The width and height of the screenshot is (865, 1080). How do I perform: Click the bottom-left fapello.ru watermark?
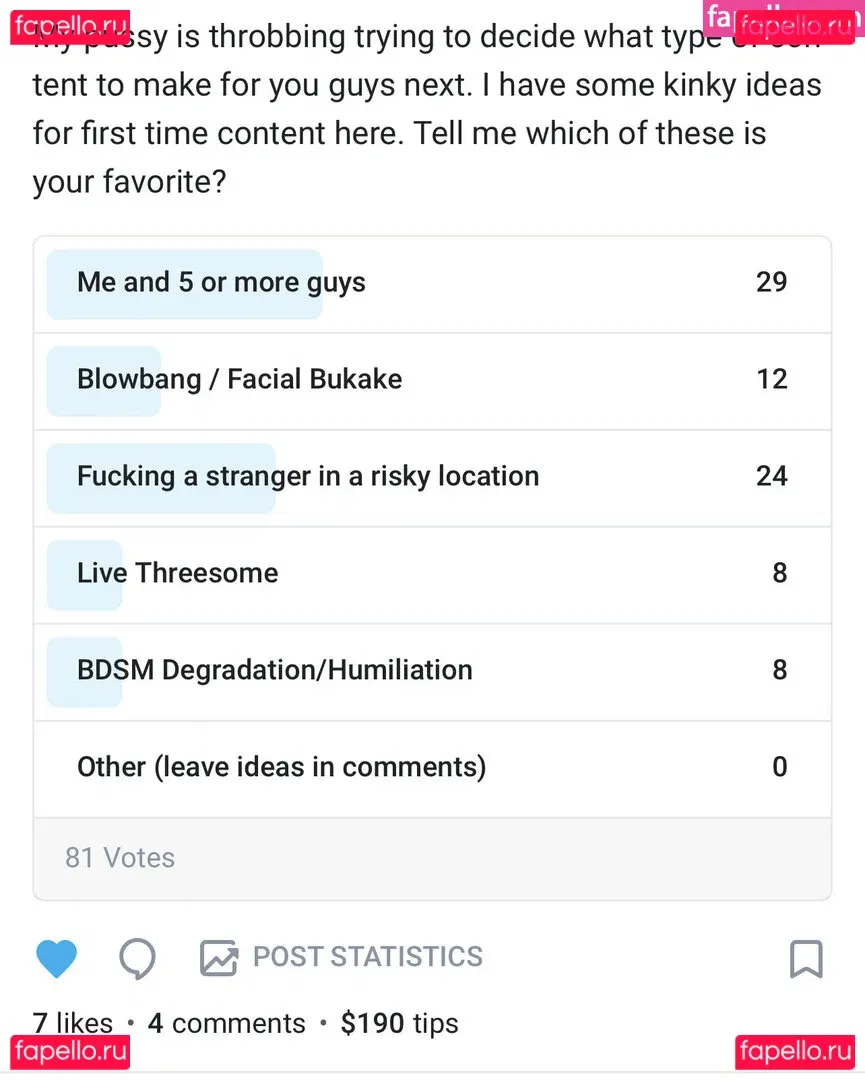71,1051
